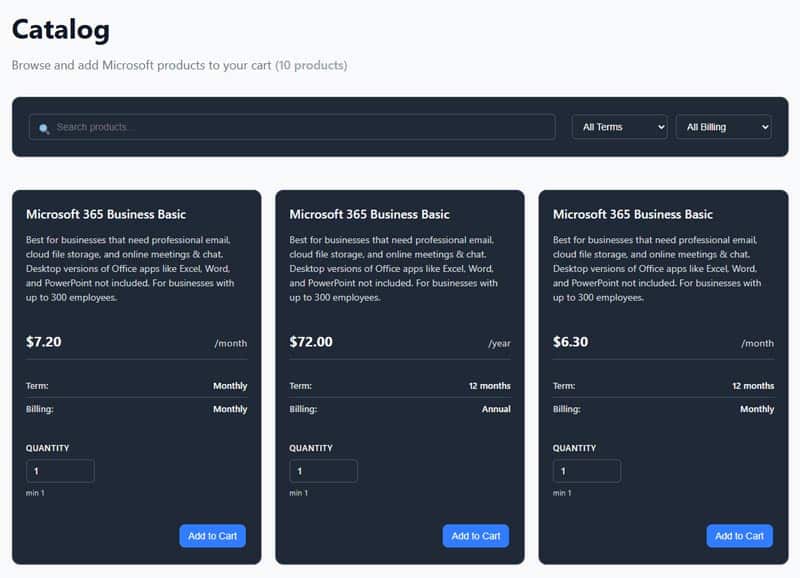Click Billing value Monthly on $7.20 card
This screenshot has width=800, height=578.
click(230, 409)
